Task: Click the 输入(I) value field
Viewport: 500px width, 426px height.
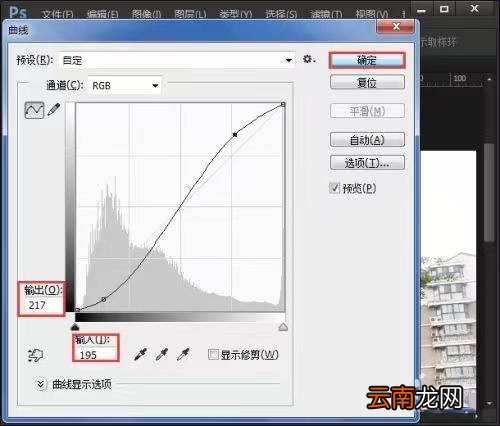Action: point(96,355)
